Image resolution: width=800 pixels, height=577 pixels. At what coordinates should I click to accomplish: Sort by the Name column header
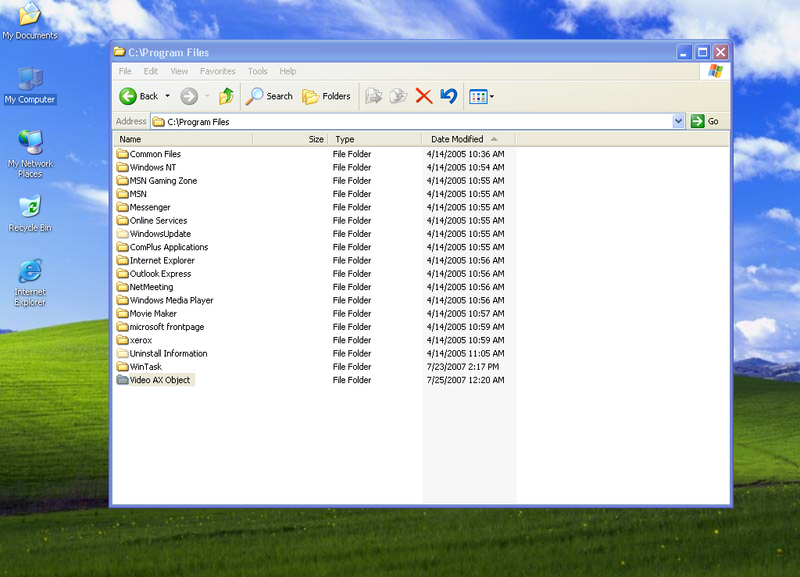183,139
